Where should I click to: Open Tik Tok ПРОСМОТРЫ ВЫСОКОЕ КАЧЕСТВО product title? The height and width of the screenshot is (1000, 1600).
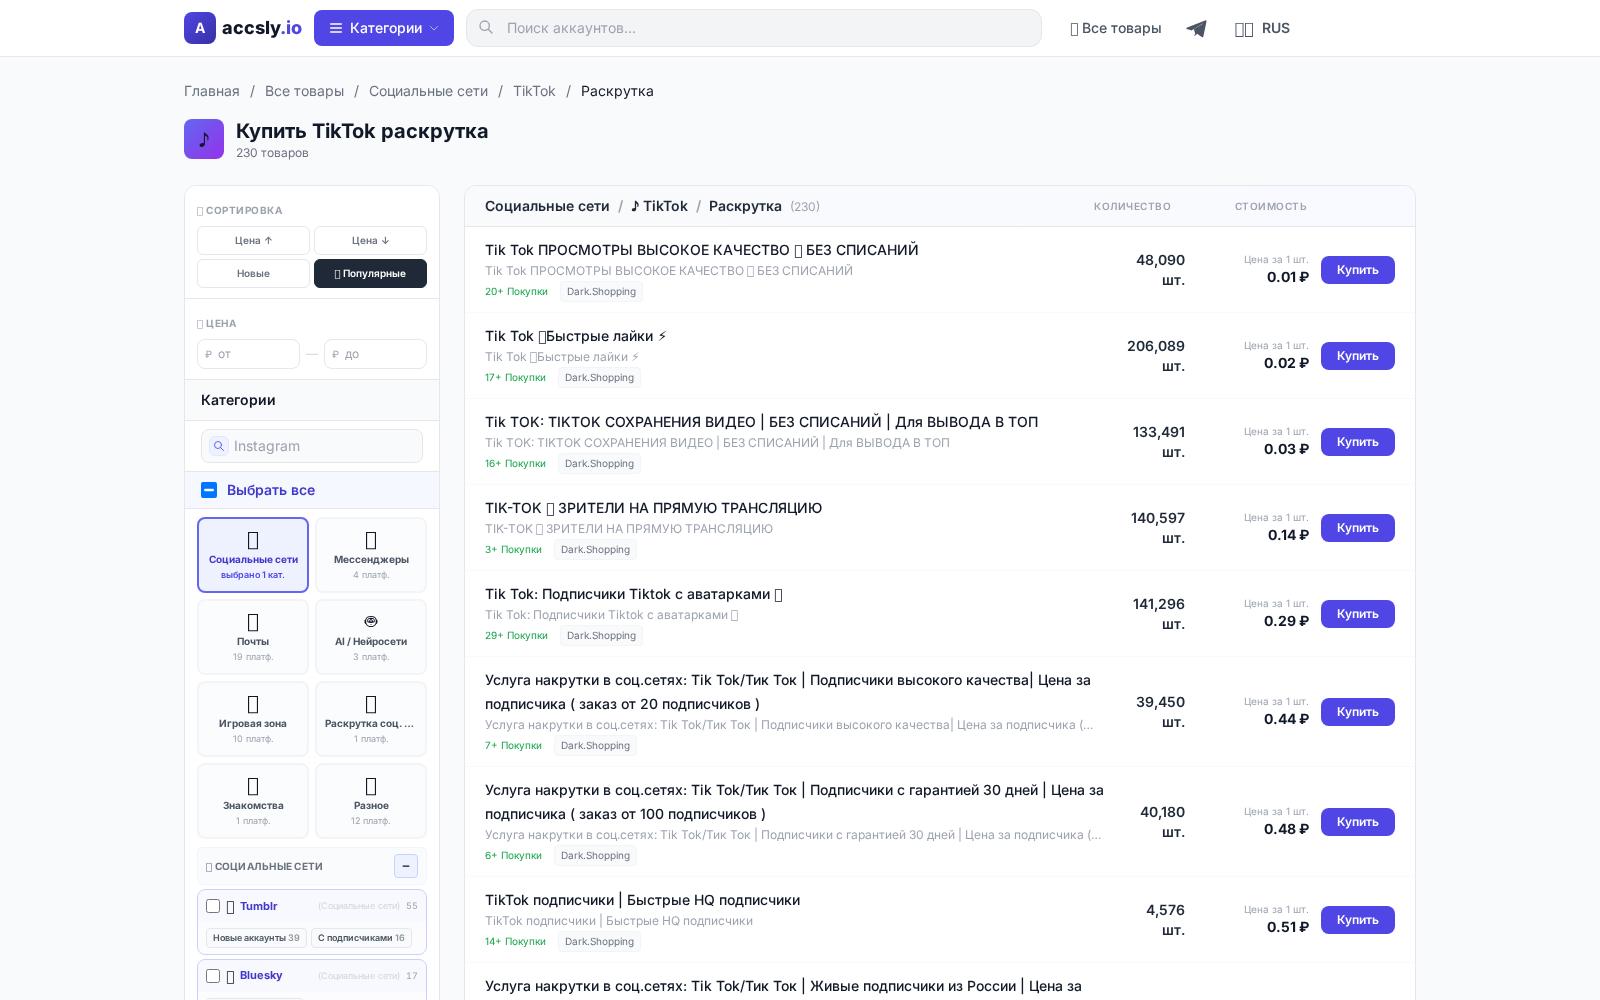(x=702, y=250)
